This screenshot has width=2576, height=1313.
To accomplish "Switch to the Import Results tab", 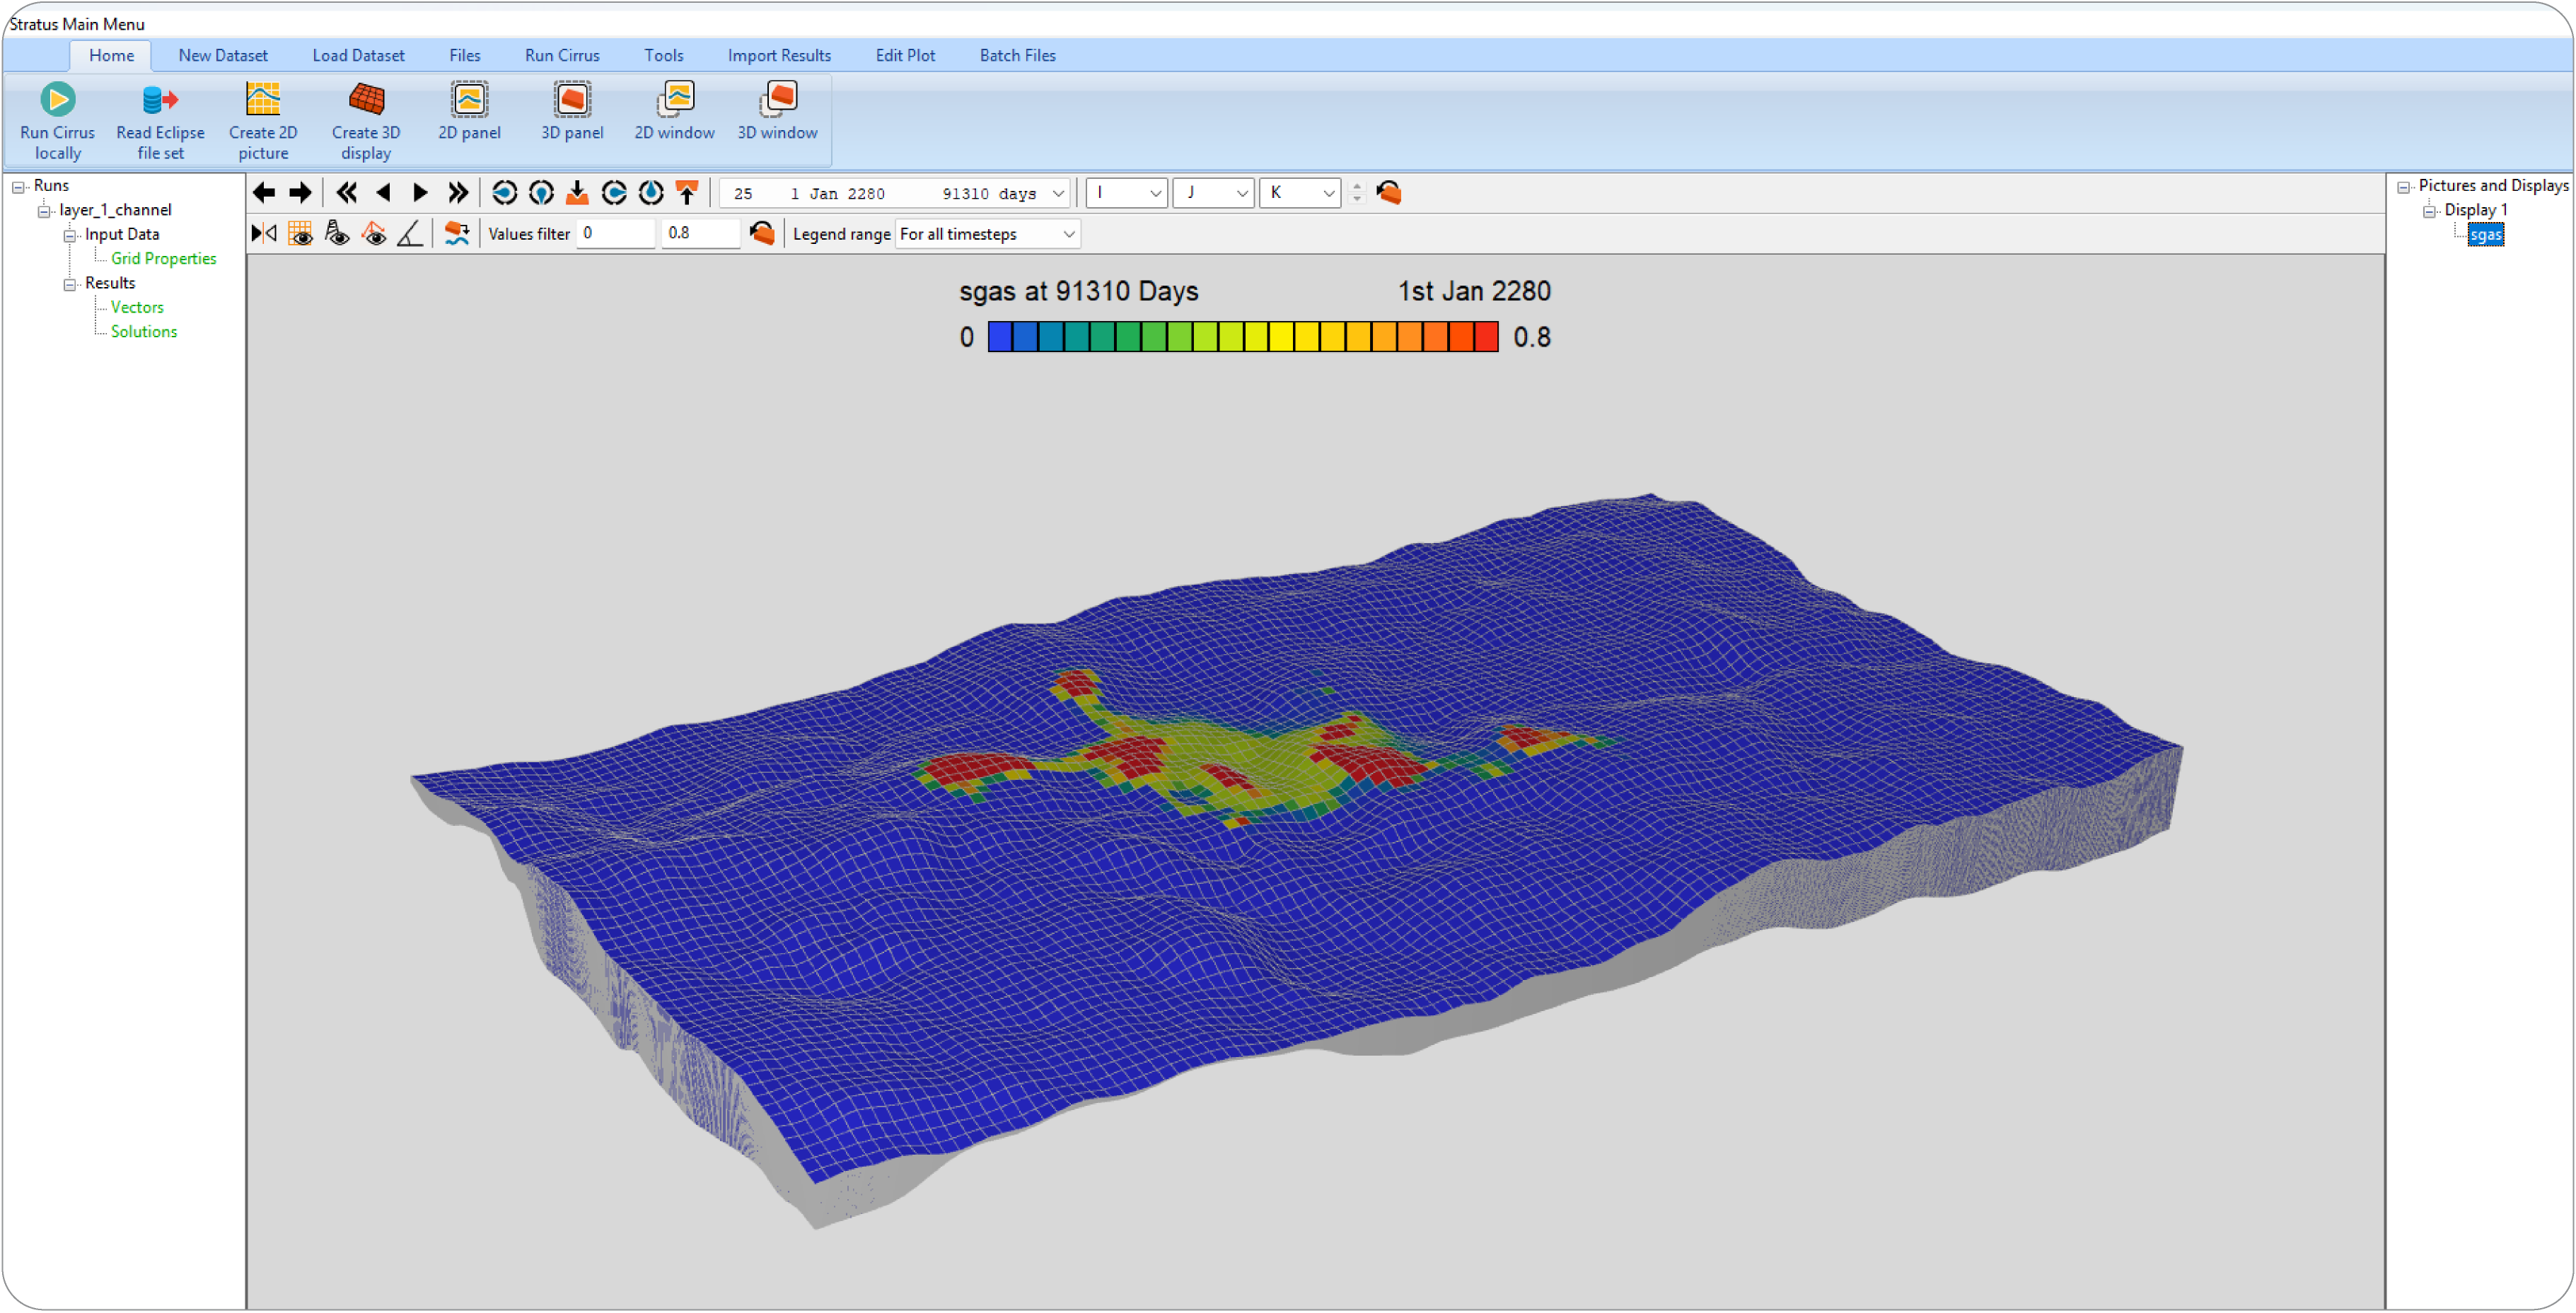I will 779,56.
